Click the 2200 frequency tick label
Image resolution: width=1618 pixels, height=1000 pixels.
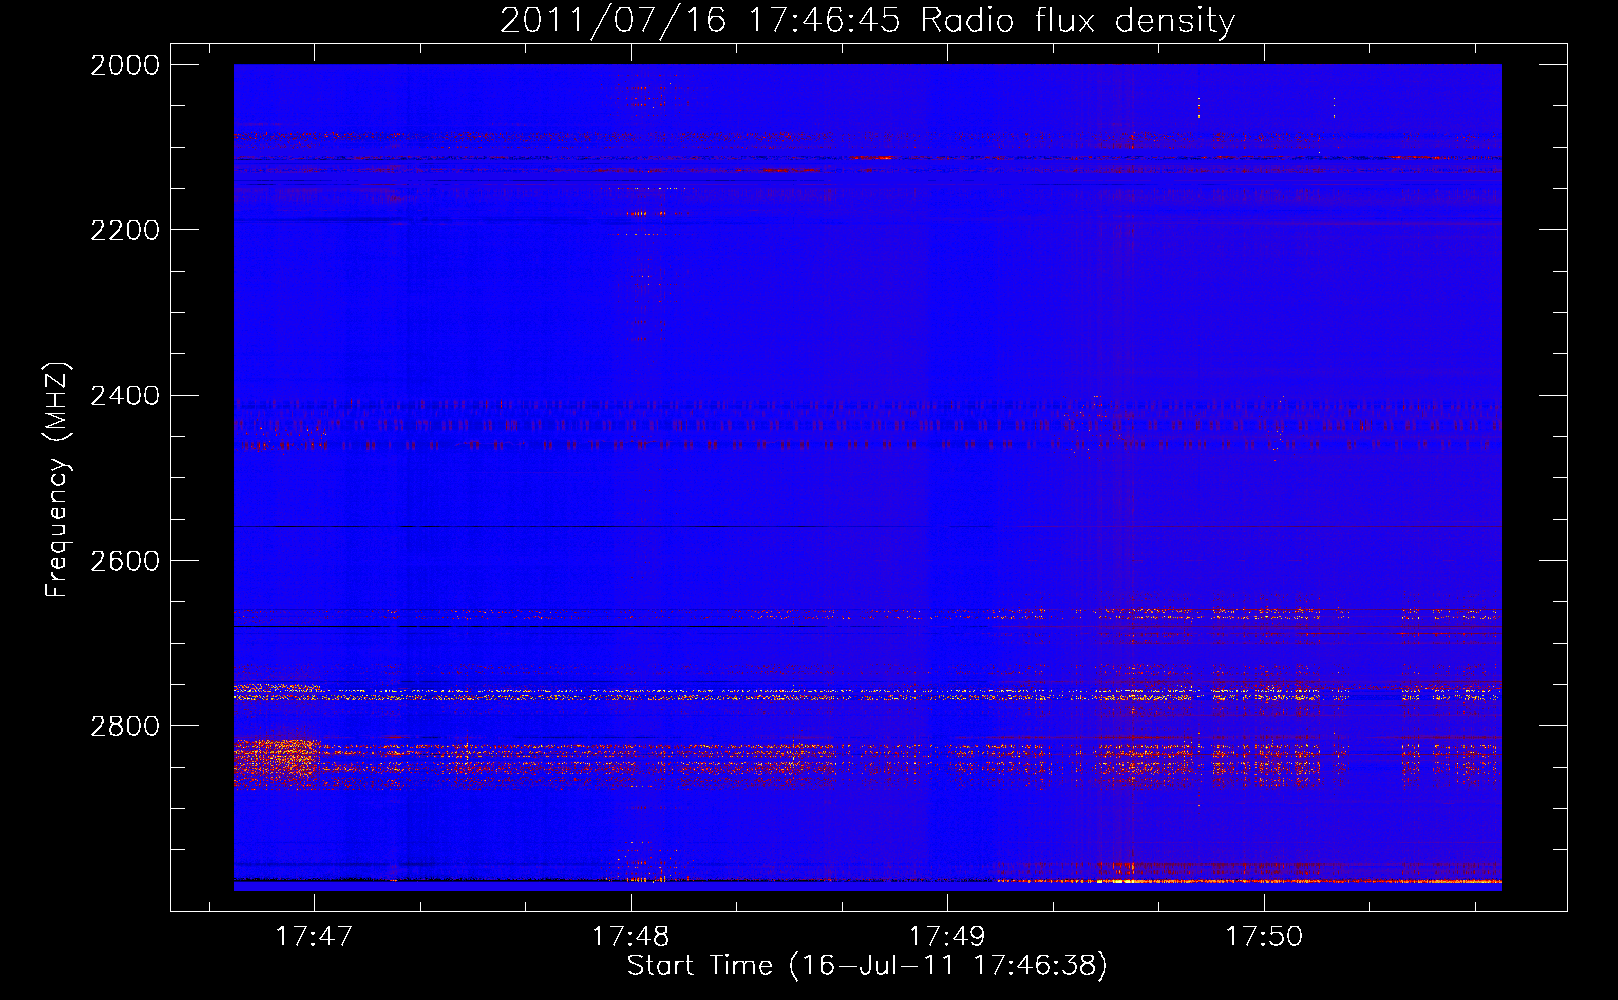125,230
